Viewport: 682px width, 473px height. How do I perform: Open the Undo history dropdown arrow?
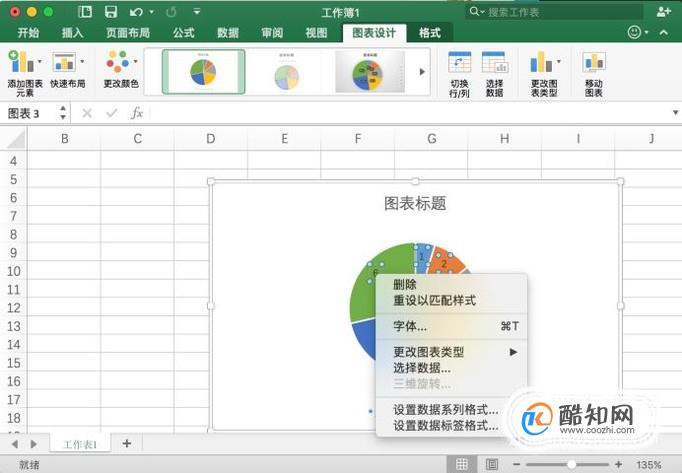[151, 12]
